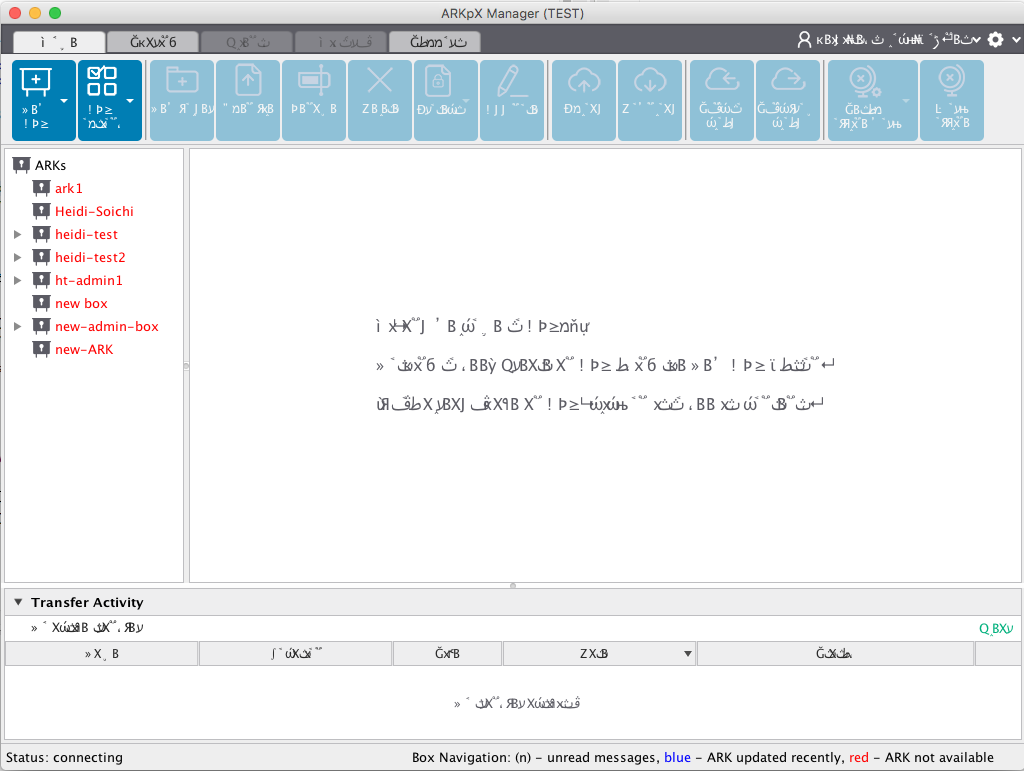Click the board icon beside new box
Image resolution: width=1024 pixels, height=771 pixels.
[x=41, y=303]
